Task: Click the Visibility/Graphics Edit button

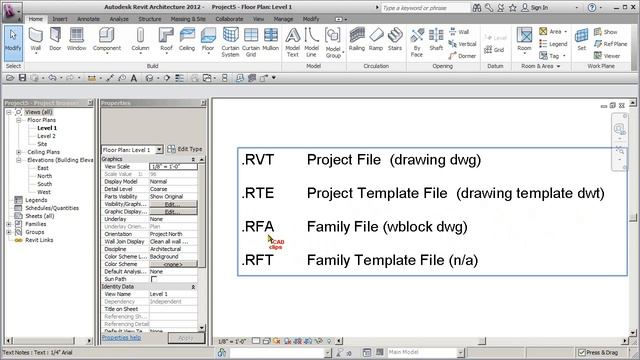Action: tap(173, 204)
